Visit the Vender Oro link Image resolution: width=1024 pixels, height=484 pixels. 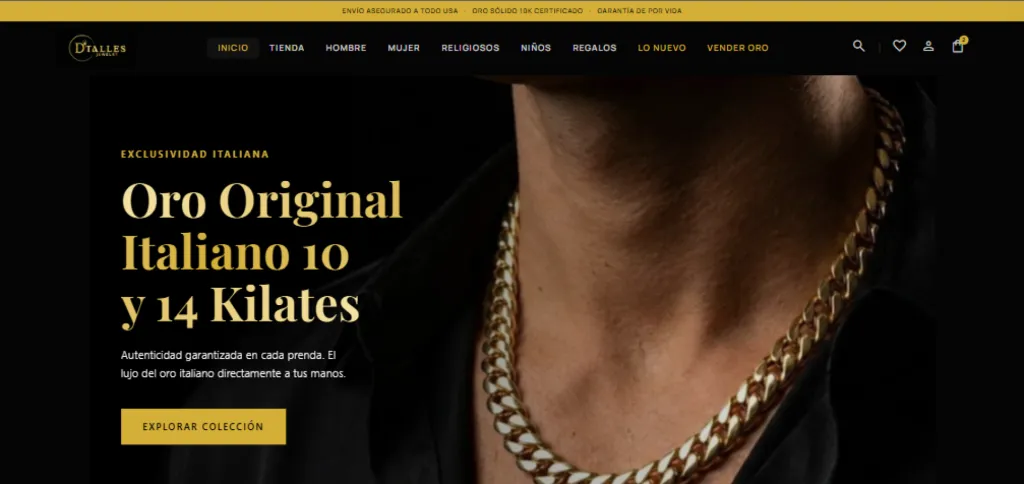tap(737, 48)
